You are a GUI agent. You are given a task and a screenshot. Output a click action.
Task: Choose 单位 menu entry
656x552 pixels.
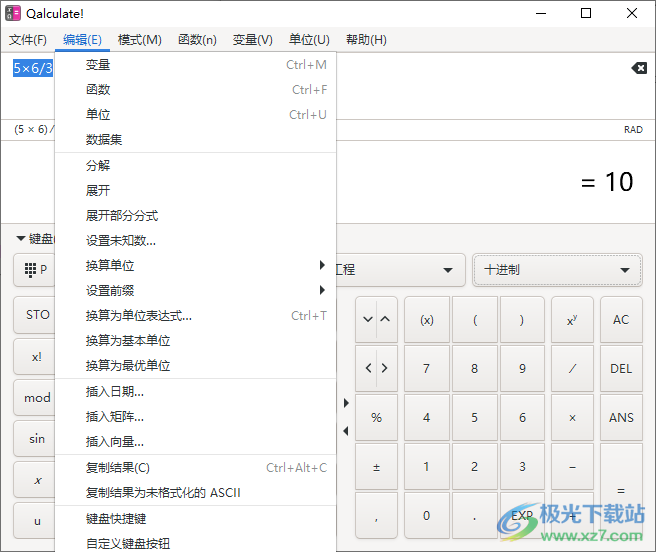(196, 114)
